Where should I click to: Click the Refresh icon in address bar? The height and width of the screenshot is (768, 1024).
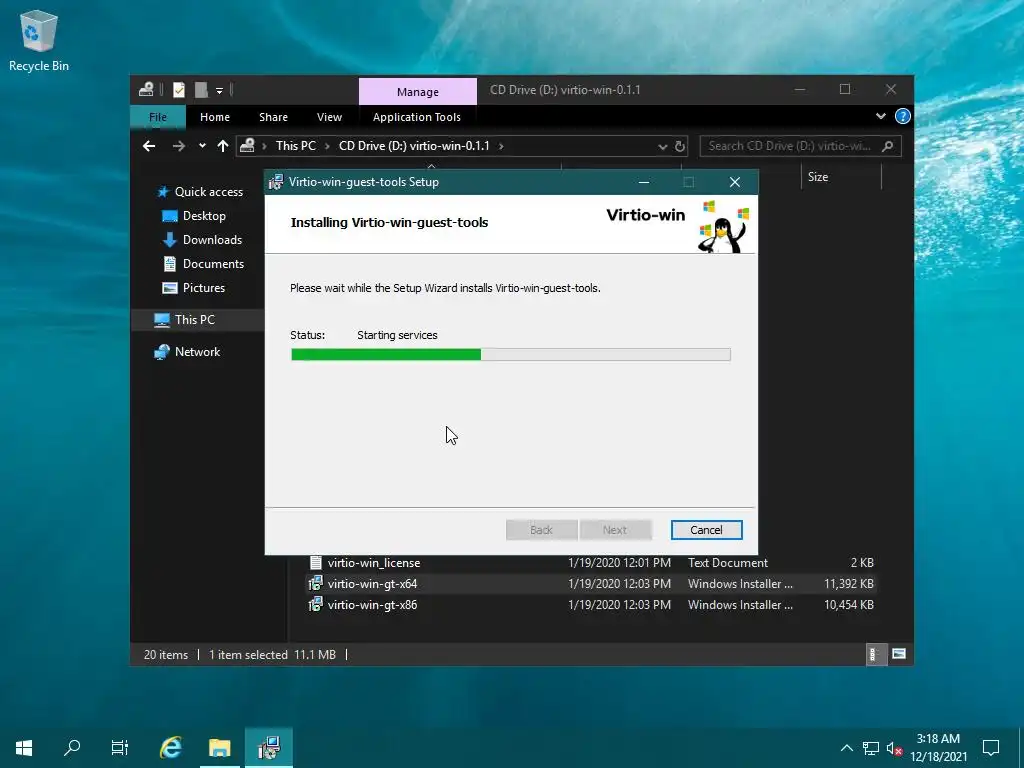click(680, 146)
